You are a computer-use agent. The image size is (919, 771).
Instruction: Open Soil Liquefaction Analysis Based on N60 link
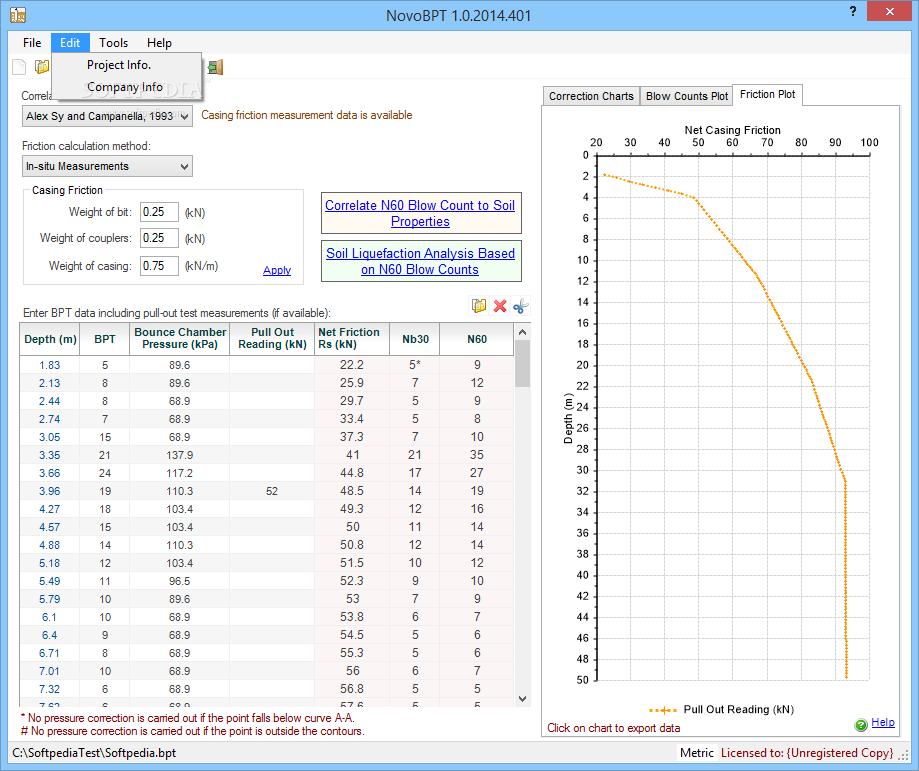[420, 261]
